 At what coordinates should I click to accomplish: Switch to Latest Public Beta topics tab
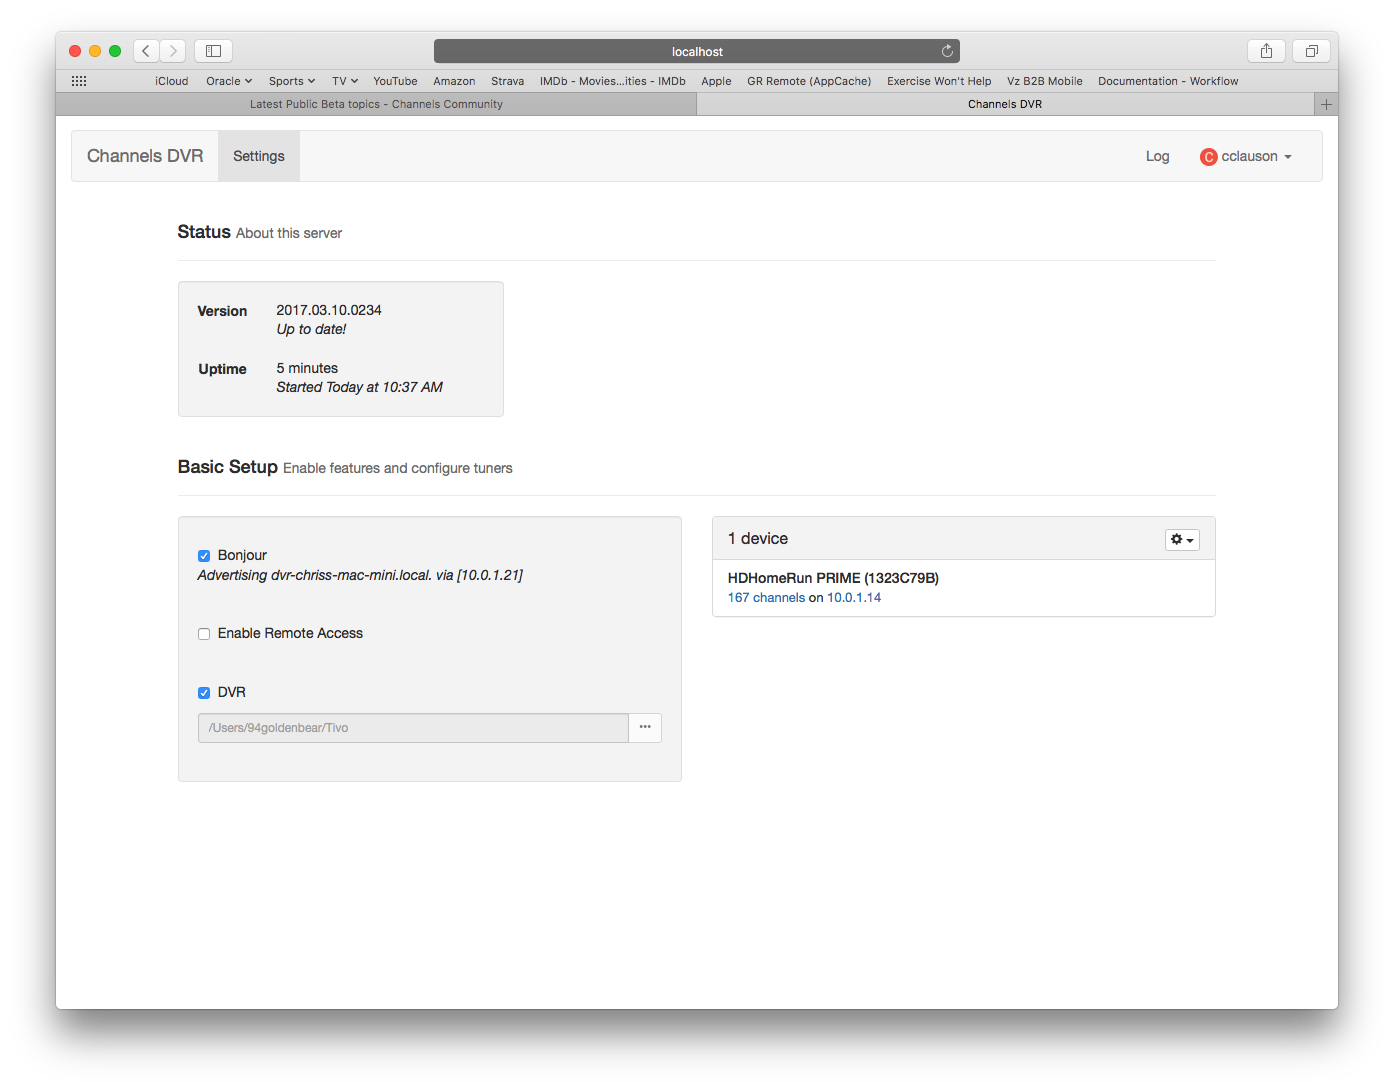pos(376,104)
